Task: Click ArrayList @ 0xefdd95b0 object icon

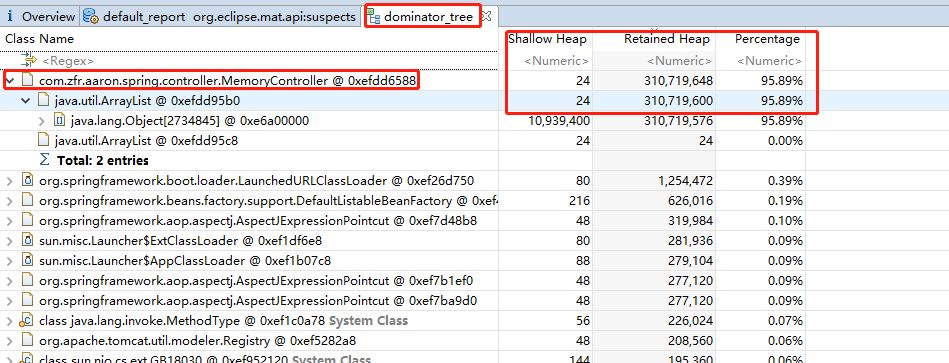Action: (43, 100)
